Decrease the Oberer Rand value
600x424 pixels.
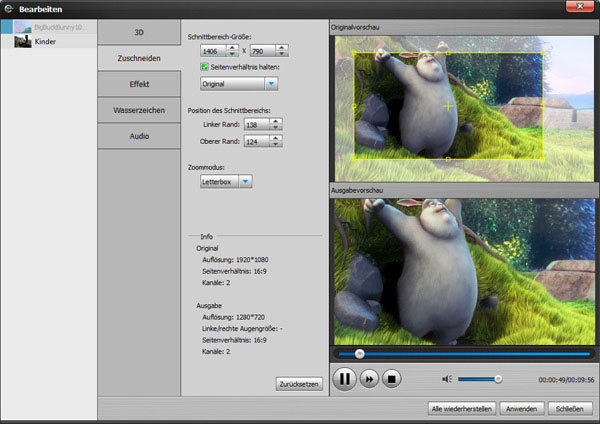tap(276, 144)
